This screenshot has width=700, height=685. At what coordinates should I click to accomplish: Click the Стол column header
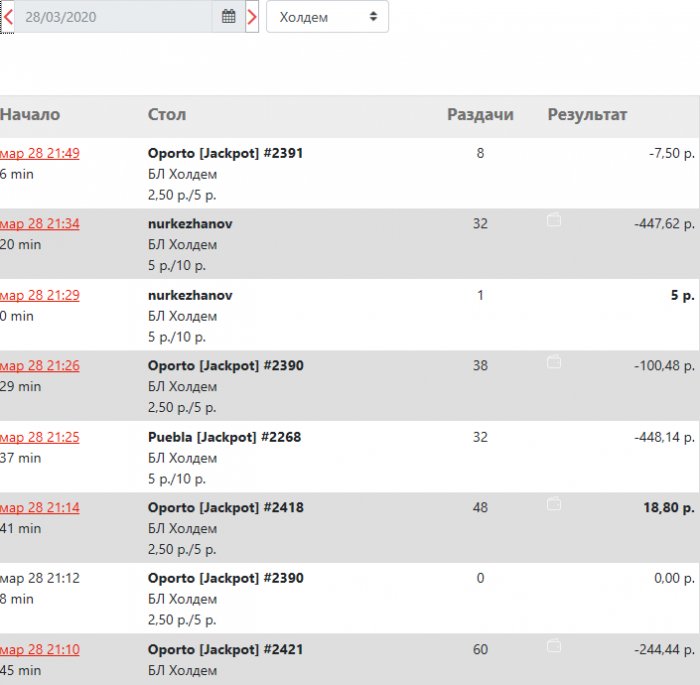point(167,115)
